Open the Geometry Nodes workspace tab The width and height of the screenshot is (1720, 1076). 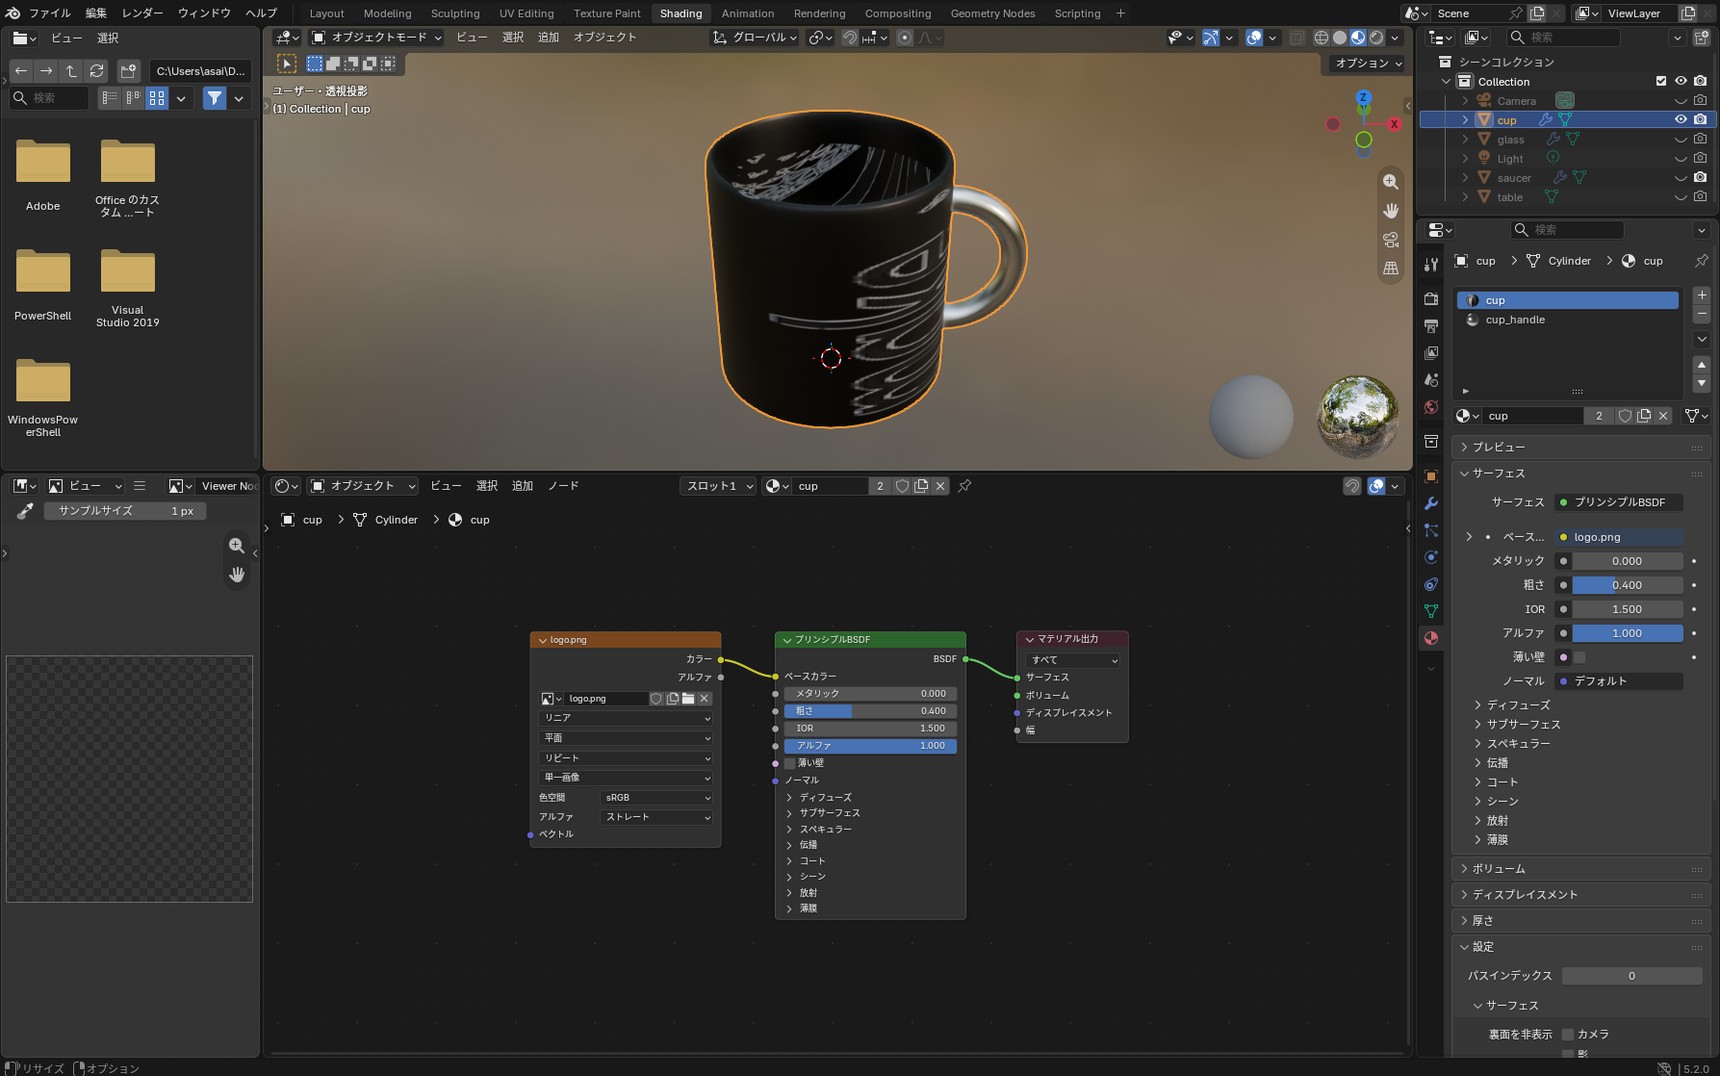tap(992, 13)
